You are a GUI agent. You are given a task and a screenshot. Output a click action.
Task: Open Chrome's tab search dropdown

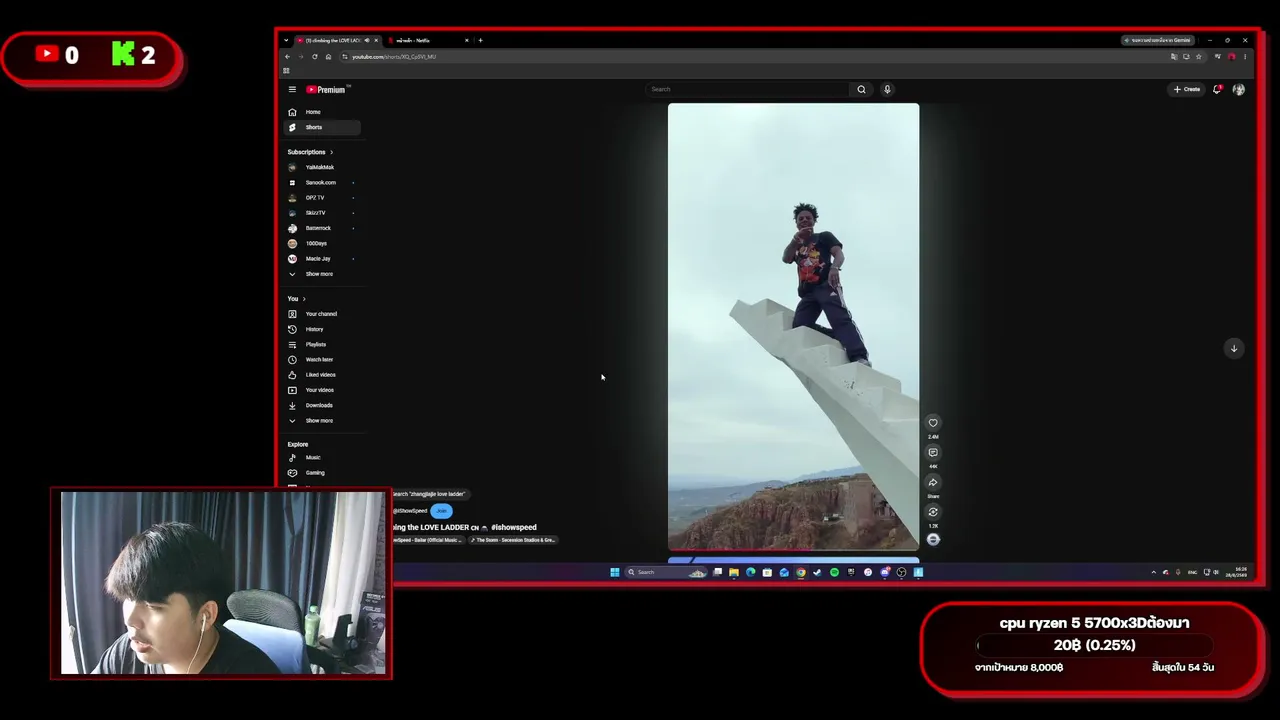[x=286, y=40]
